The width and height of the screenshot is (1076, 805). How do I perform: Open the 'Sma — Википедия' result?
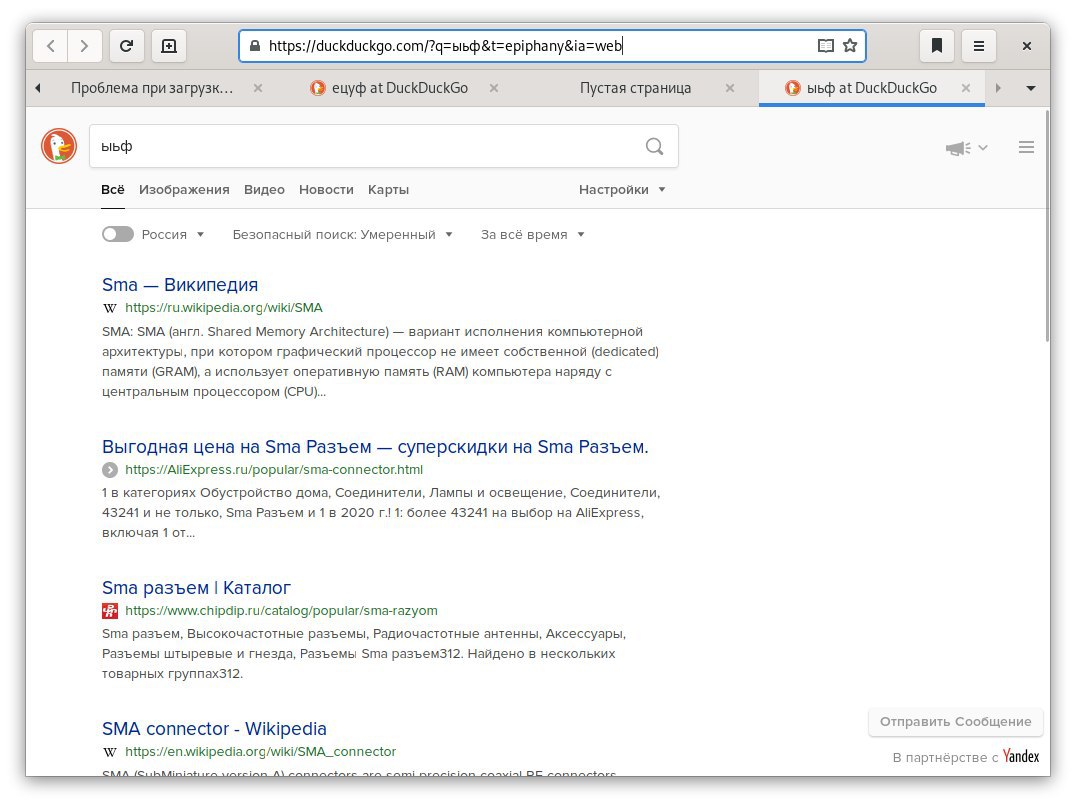(180, 285)
